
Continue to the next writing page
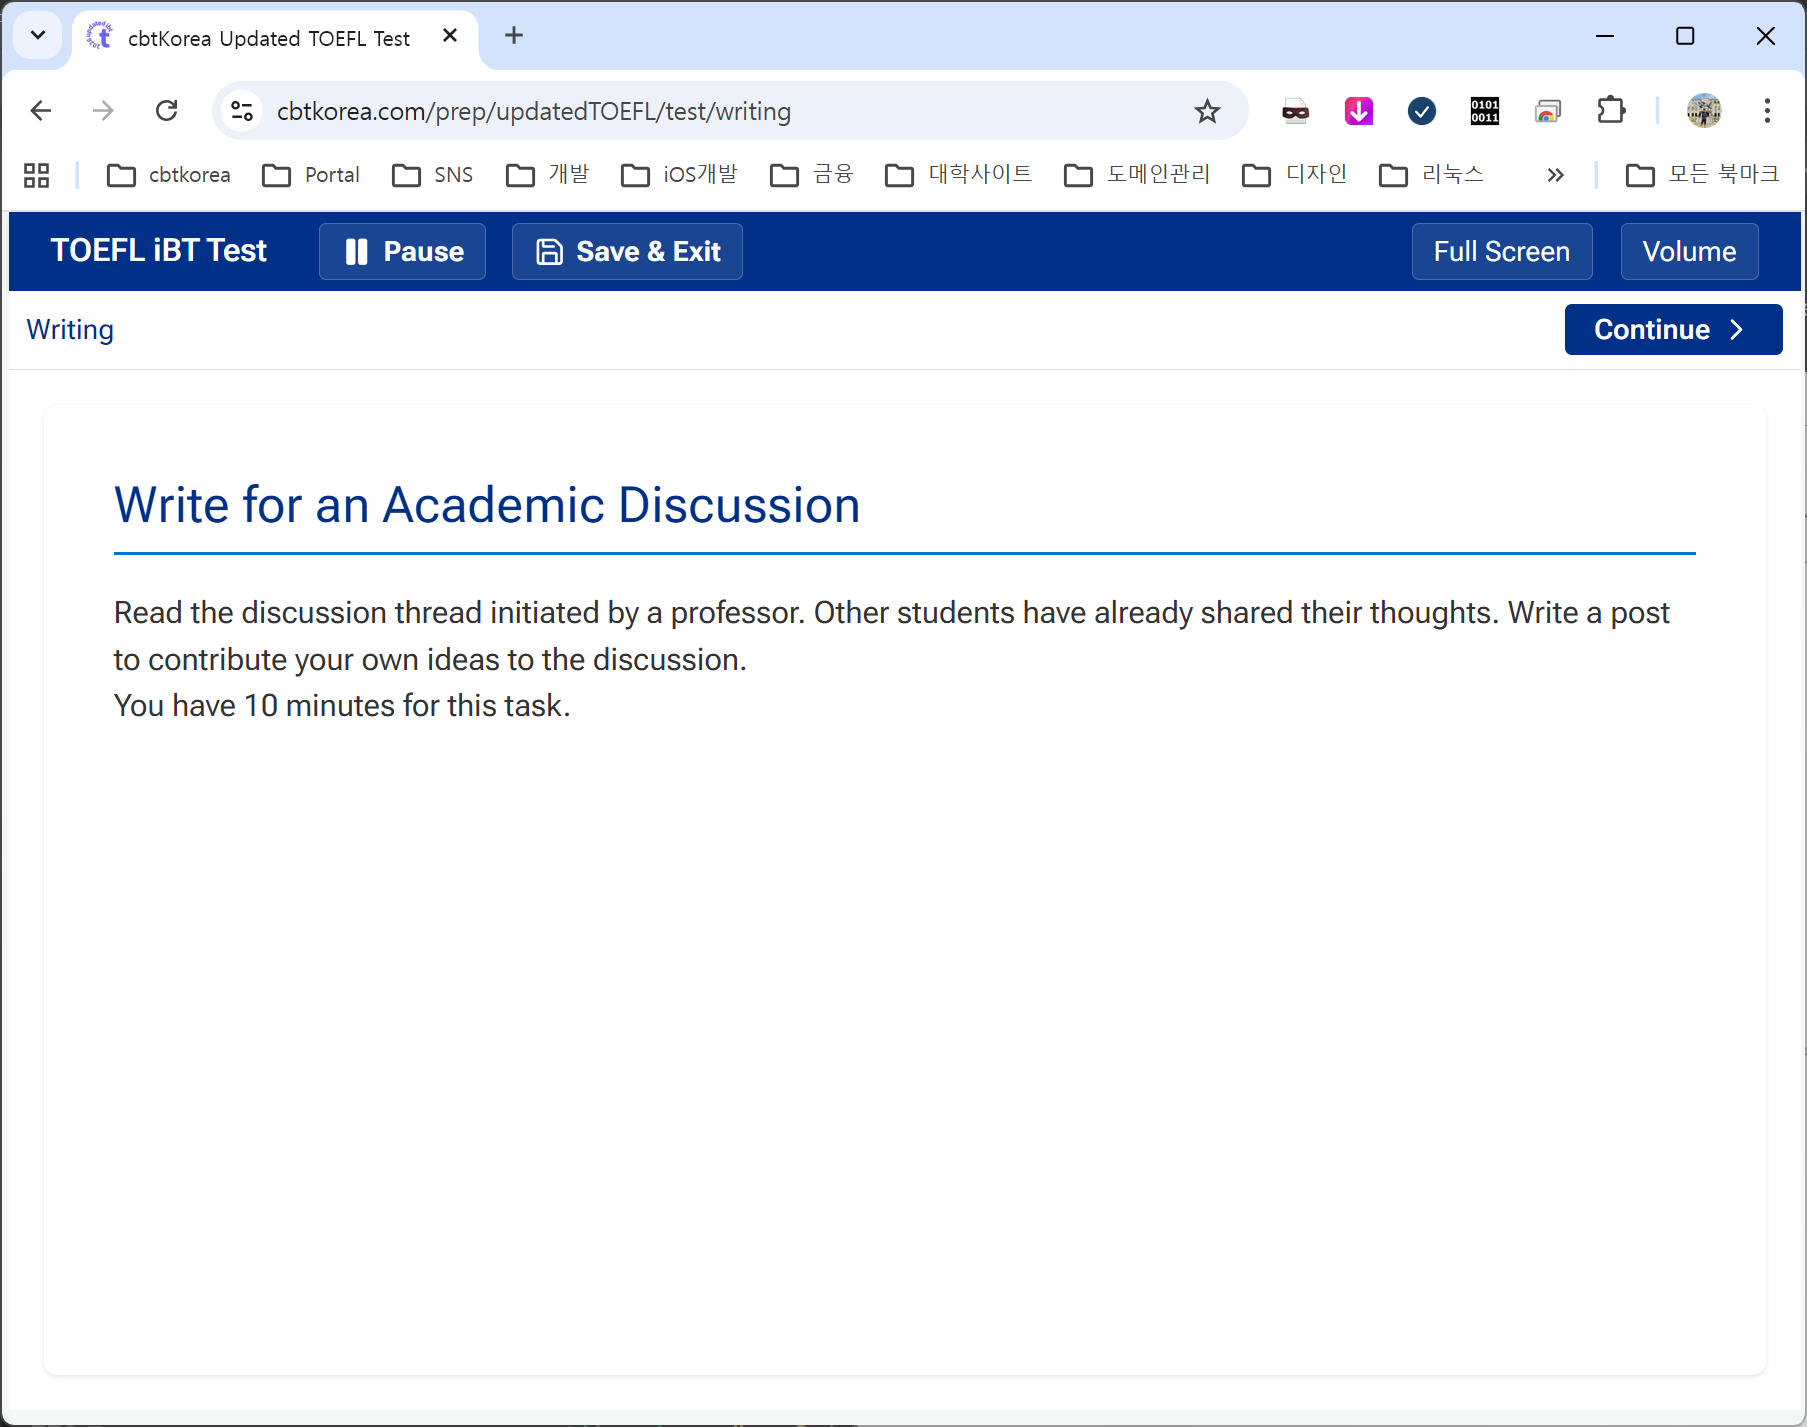1672,329
